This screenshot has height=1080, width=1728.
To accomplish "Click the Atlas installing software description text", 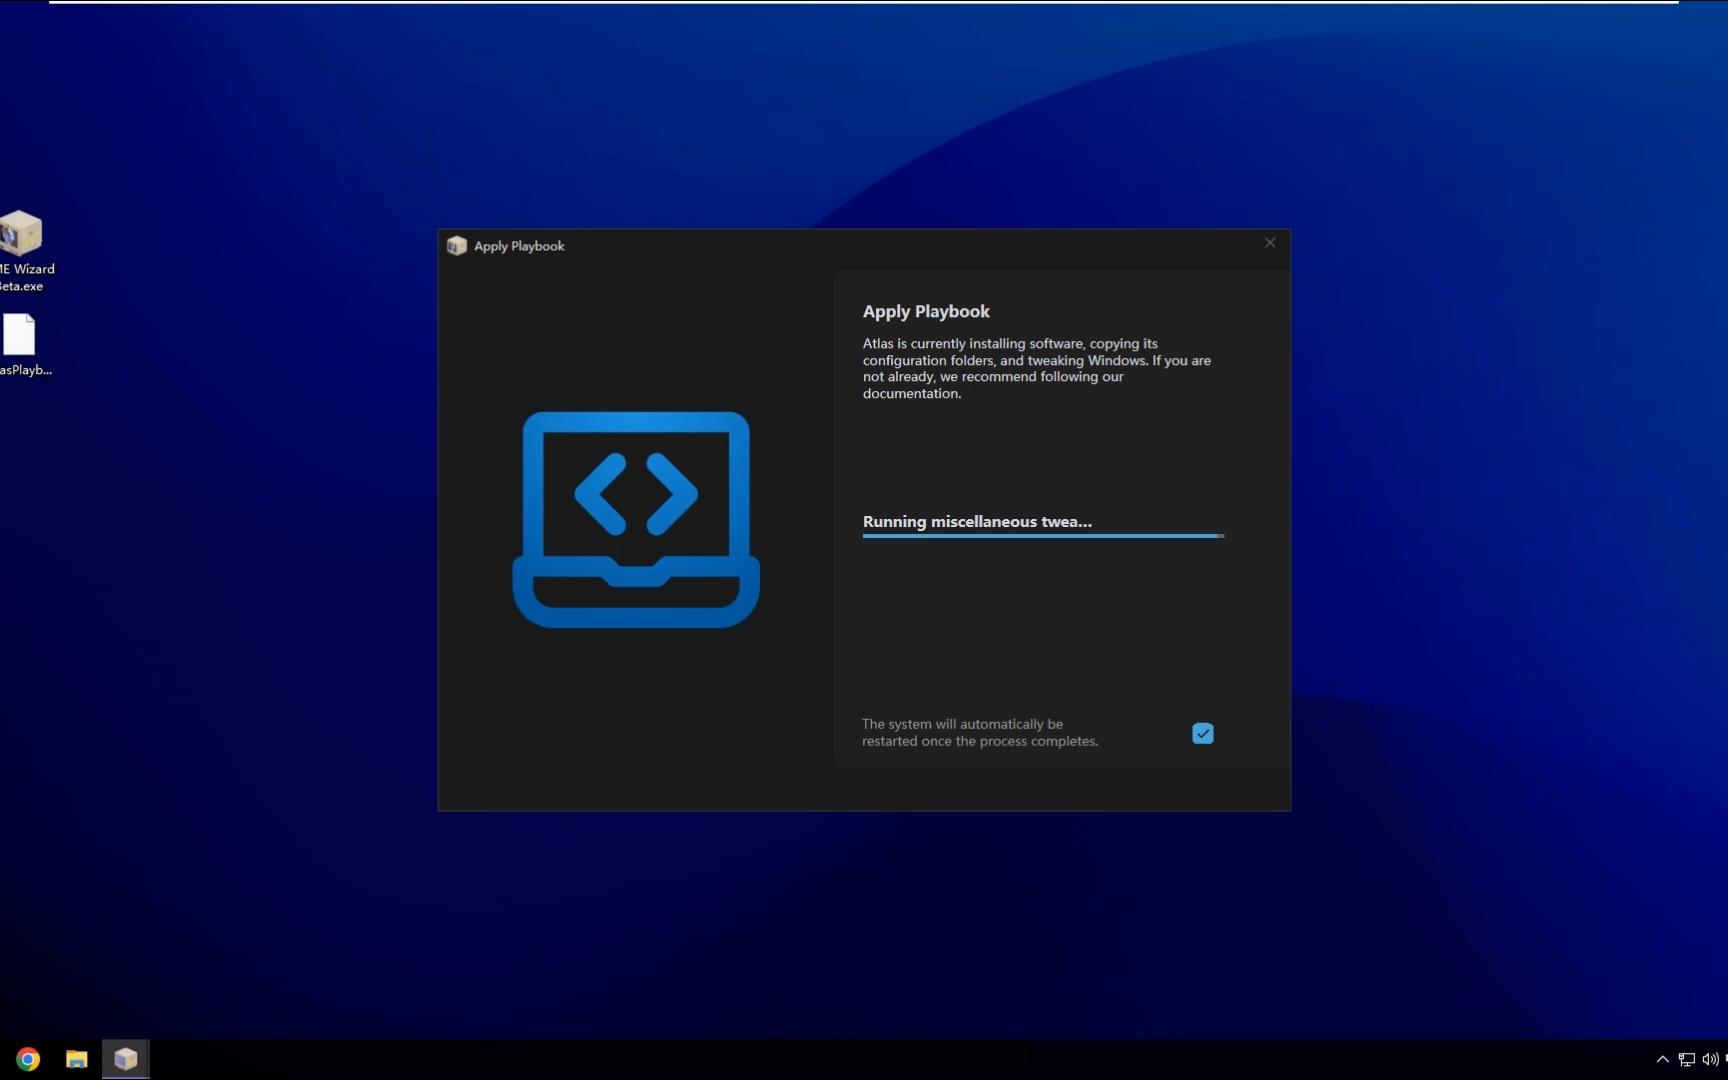I will pos(1037,368).
